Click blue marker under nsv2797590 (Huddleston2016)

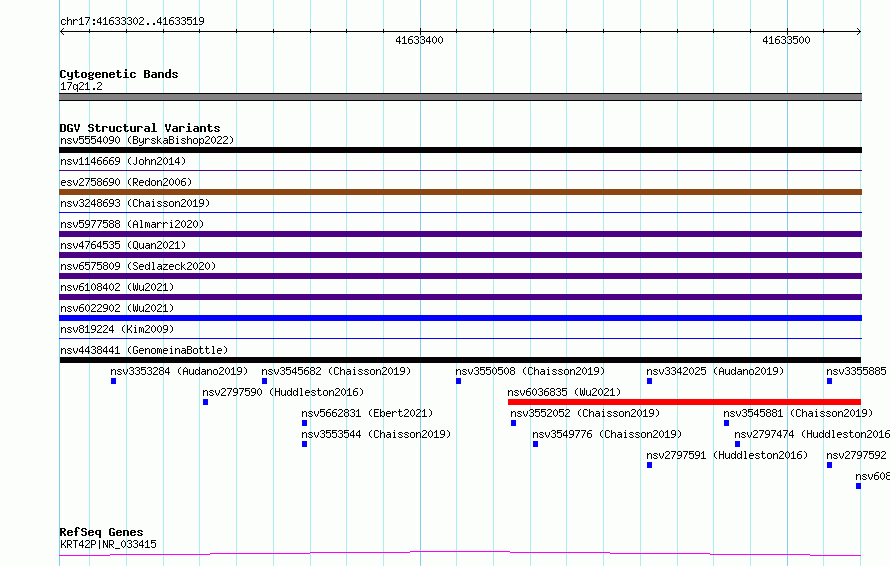coord(205,402)
